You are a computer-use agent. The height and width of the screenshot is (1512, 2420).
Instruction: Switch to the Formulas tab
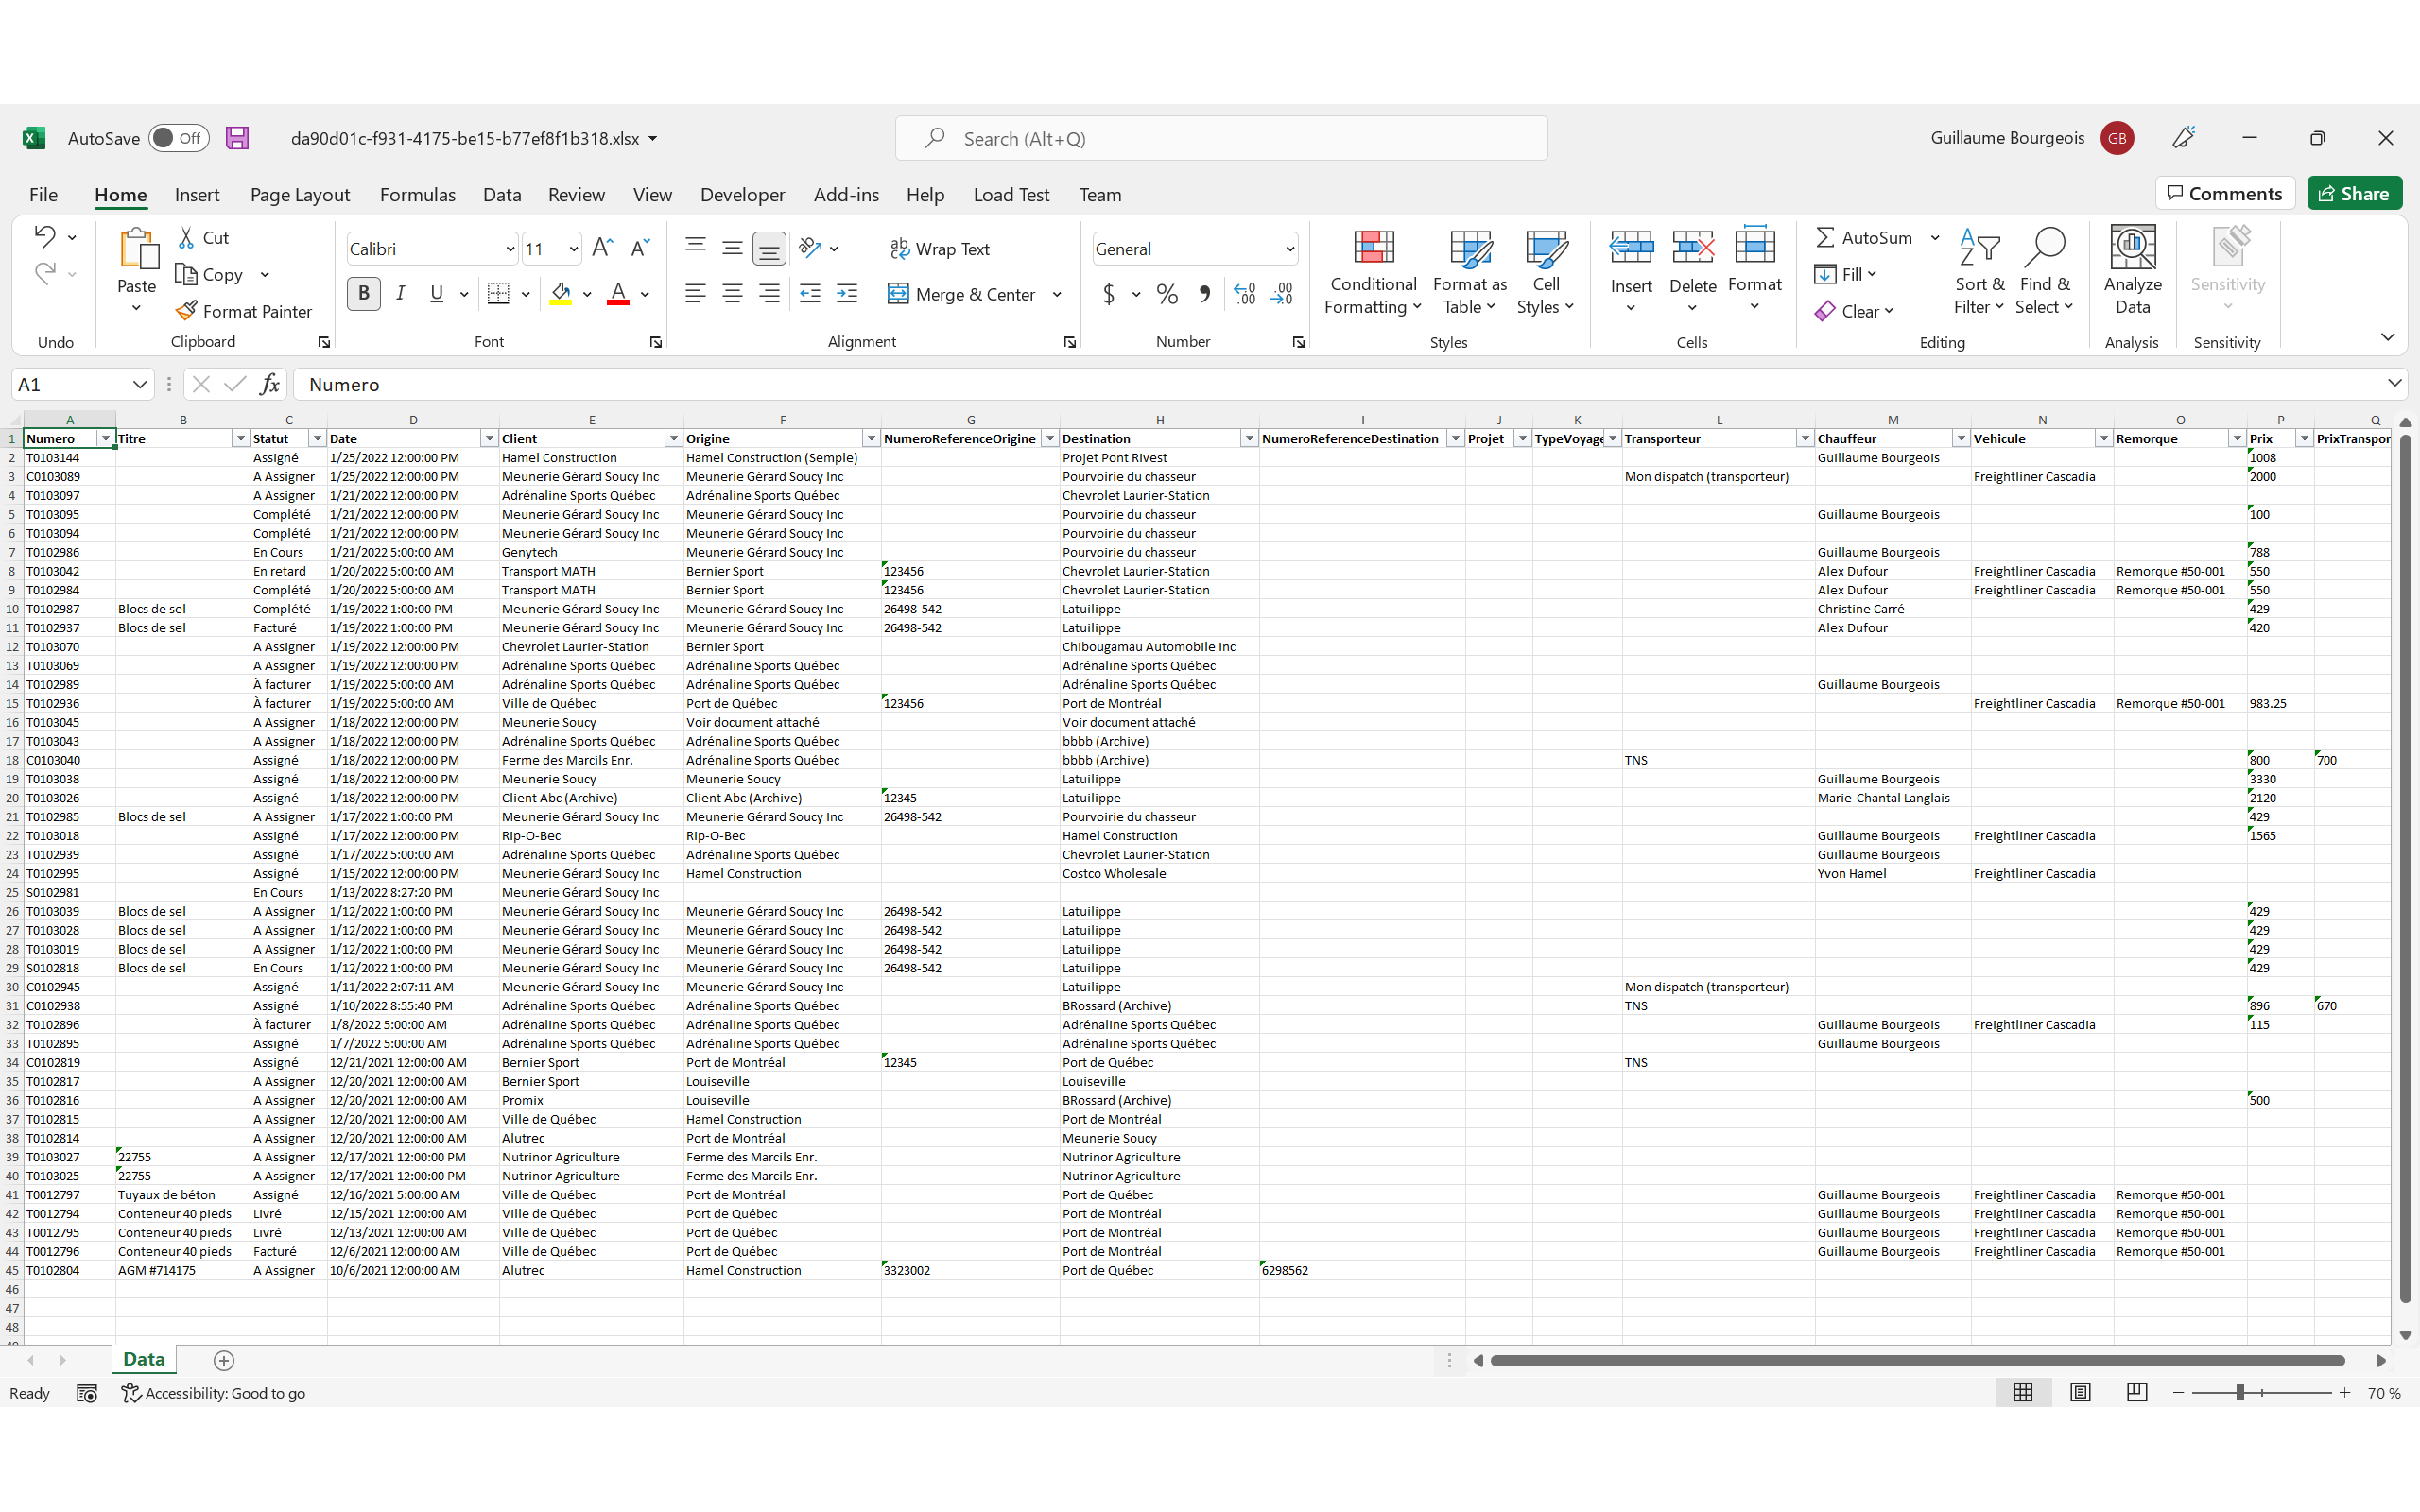(418, 194)
